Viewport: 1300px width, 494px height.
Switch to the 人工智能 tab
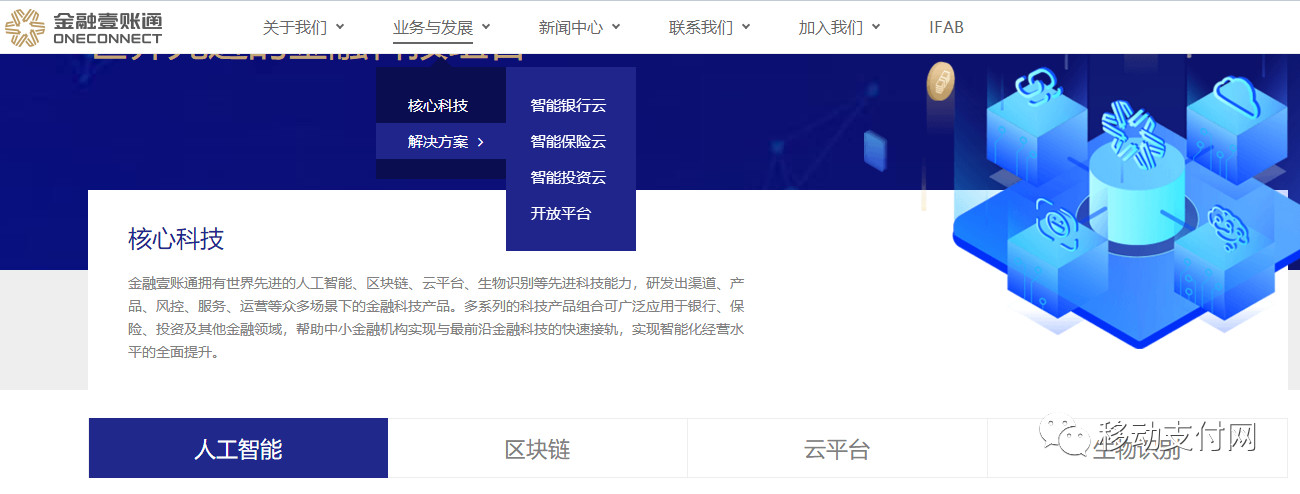[x=238, y=448]
